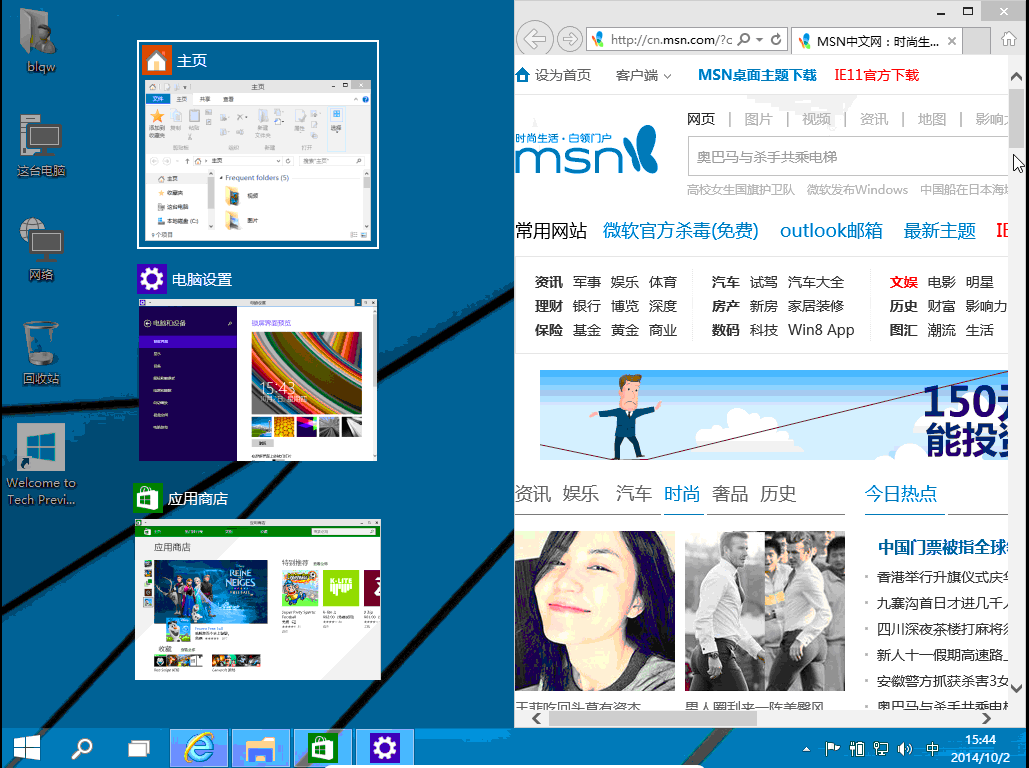Open network tray icon

881,749
